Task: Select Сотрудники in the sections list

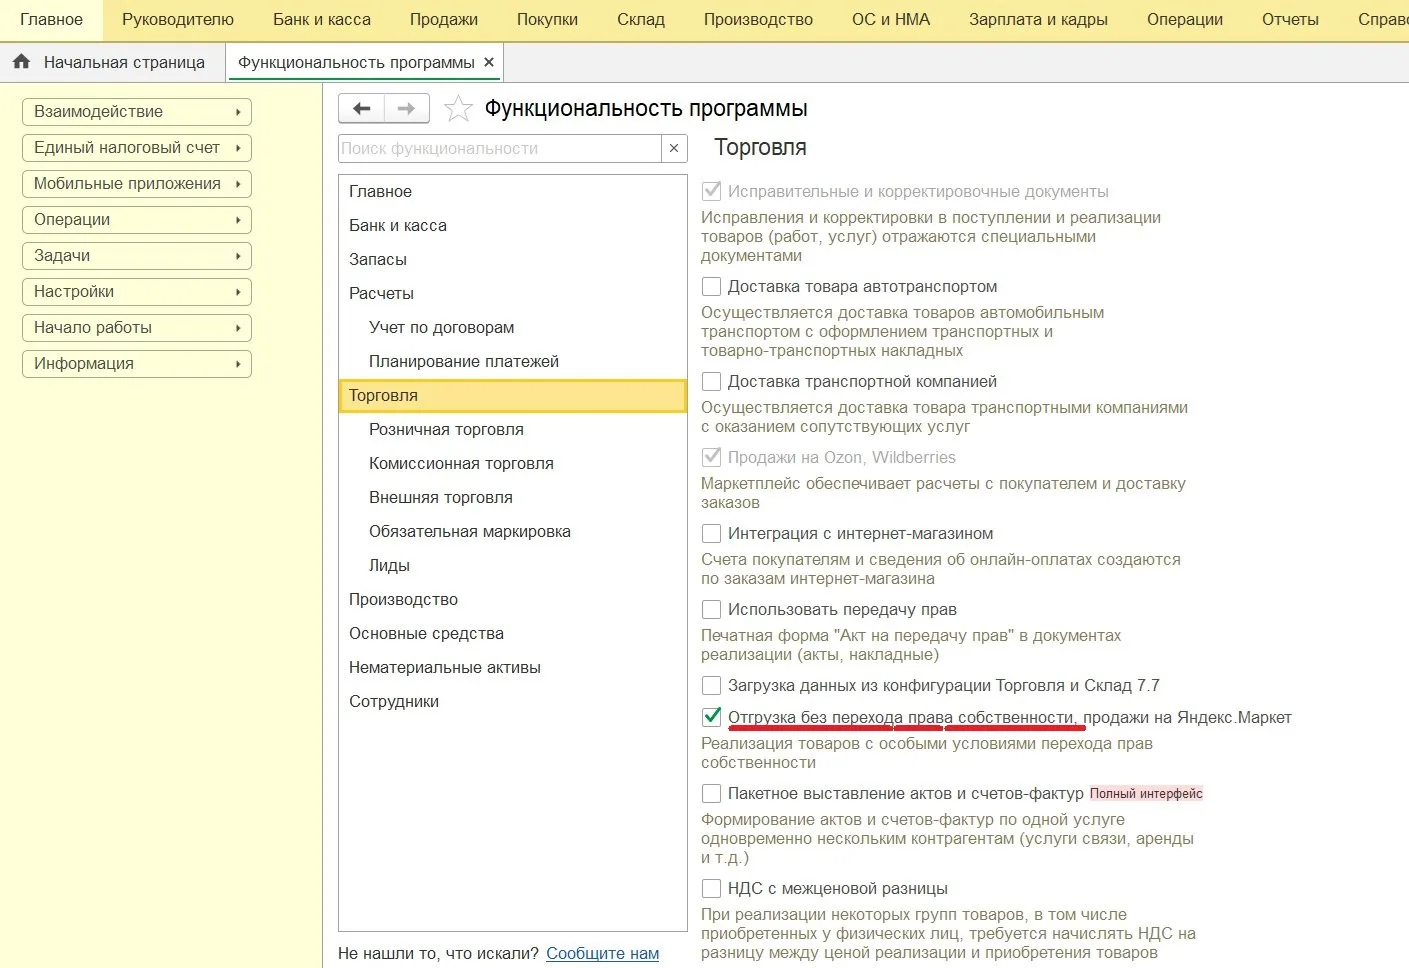Action: tap(513, 701)
